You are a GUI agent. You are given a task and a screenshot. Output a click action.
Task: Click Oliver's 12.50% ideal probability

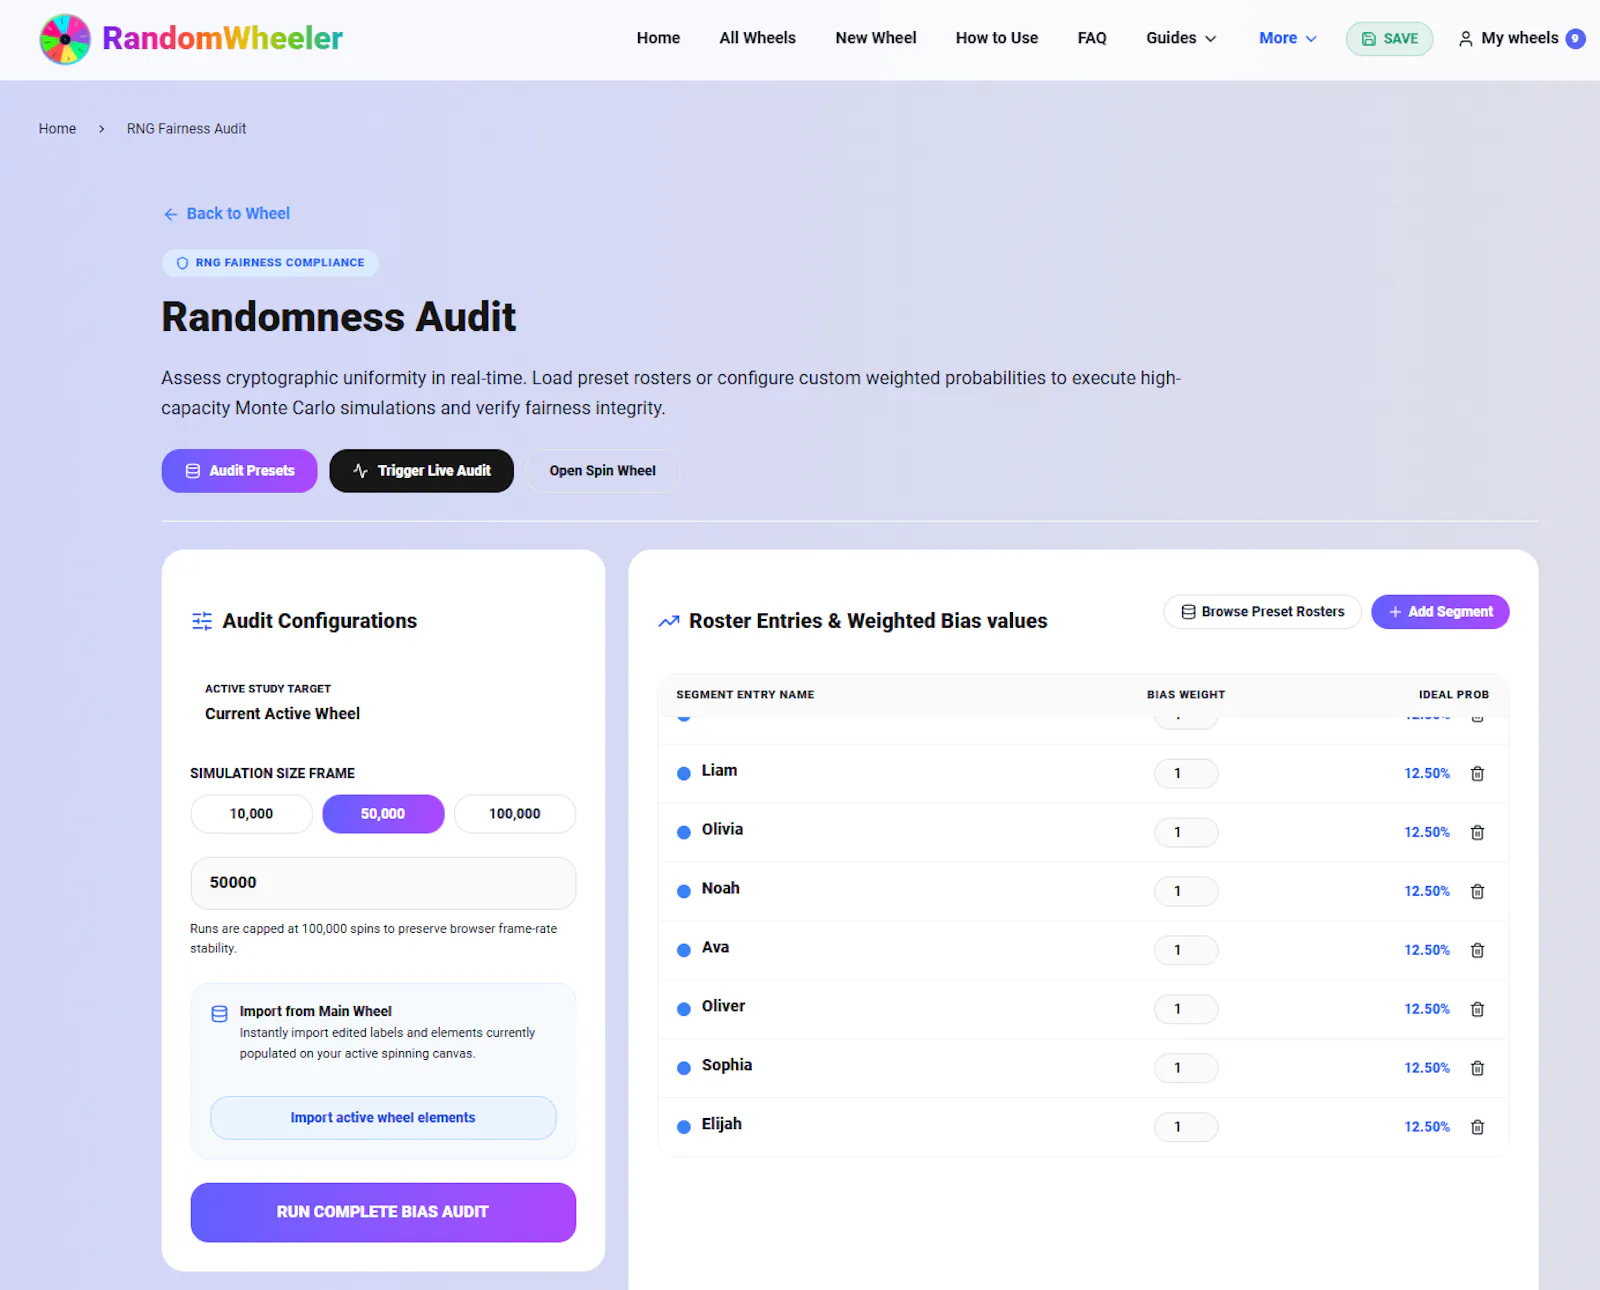(1427, 1009)
